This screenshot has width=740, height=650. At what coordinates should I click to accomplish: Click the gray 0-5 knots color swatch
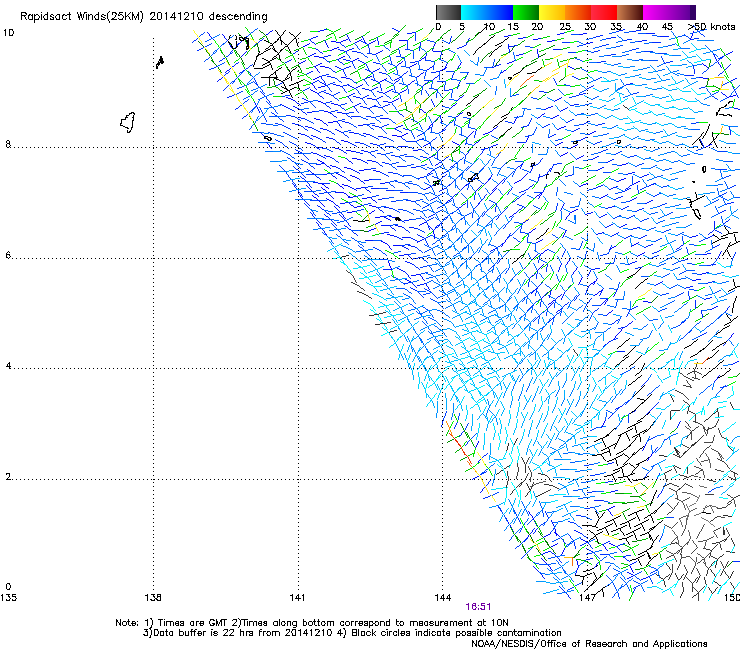448,12
